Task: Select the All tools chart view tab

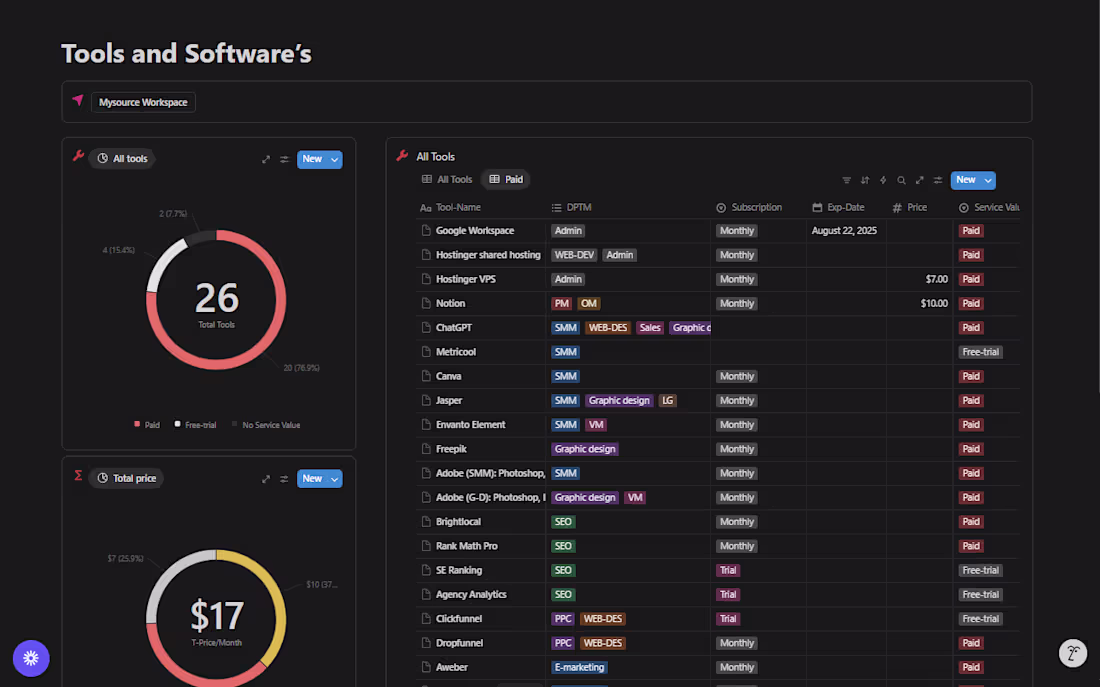Action: [x=123, y=159]
